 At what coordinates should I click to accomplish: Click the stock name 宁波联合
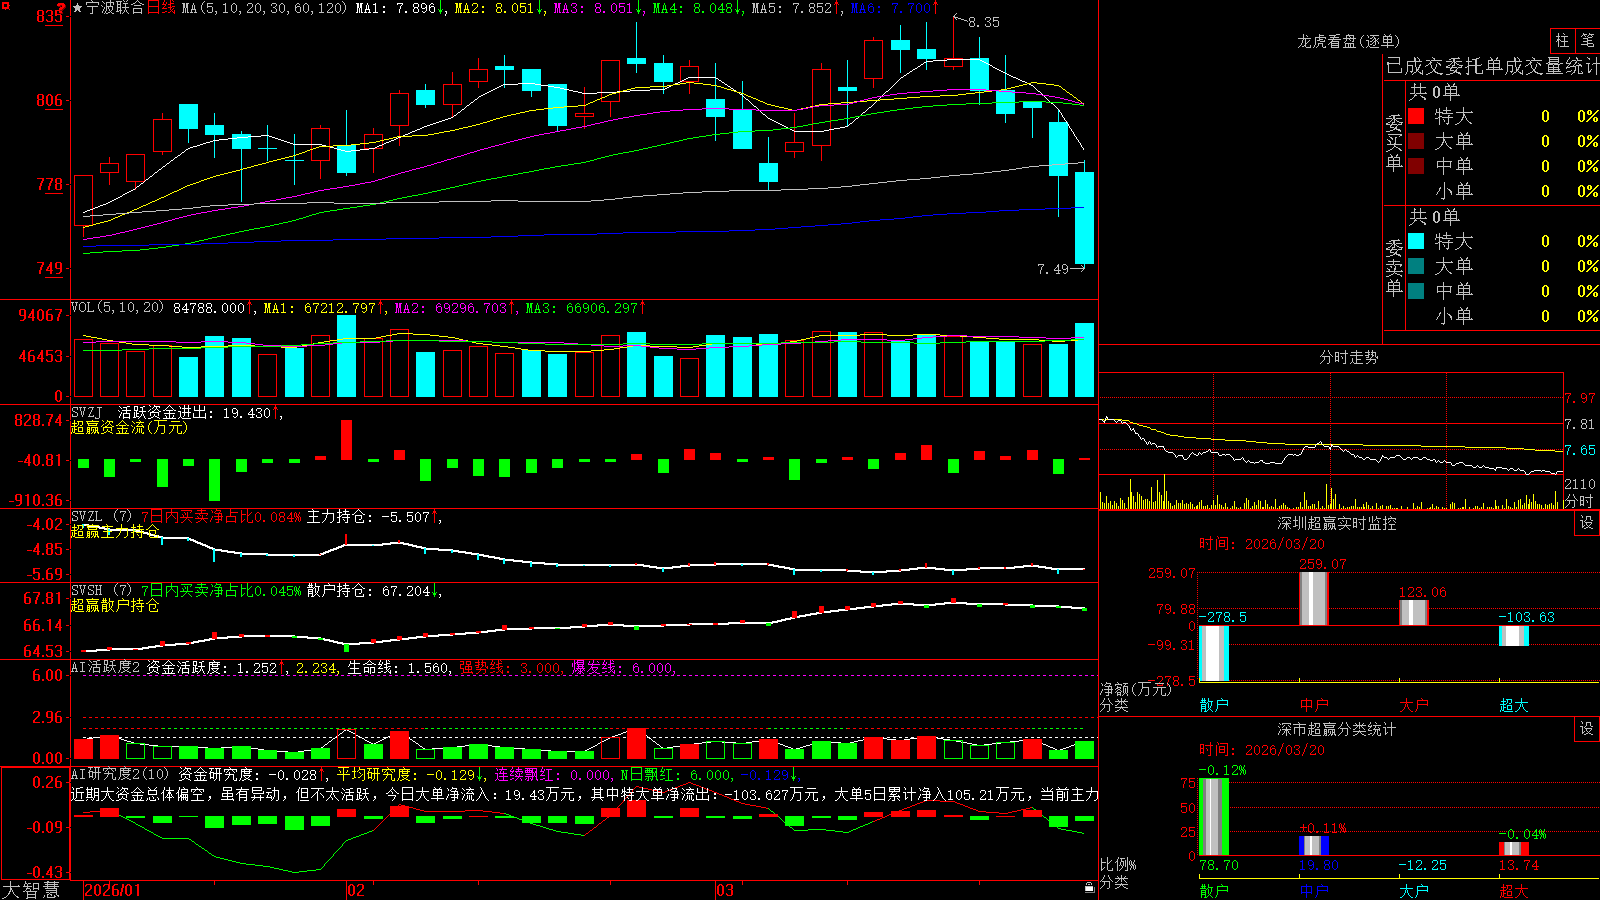point(115,8)
